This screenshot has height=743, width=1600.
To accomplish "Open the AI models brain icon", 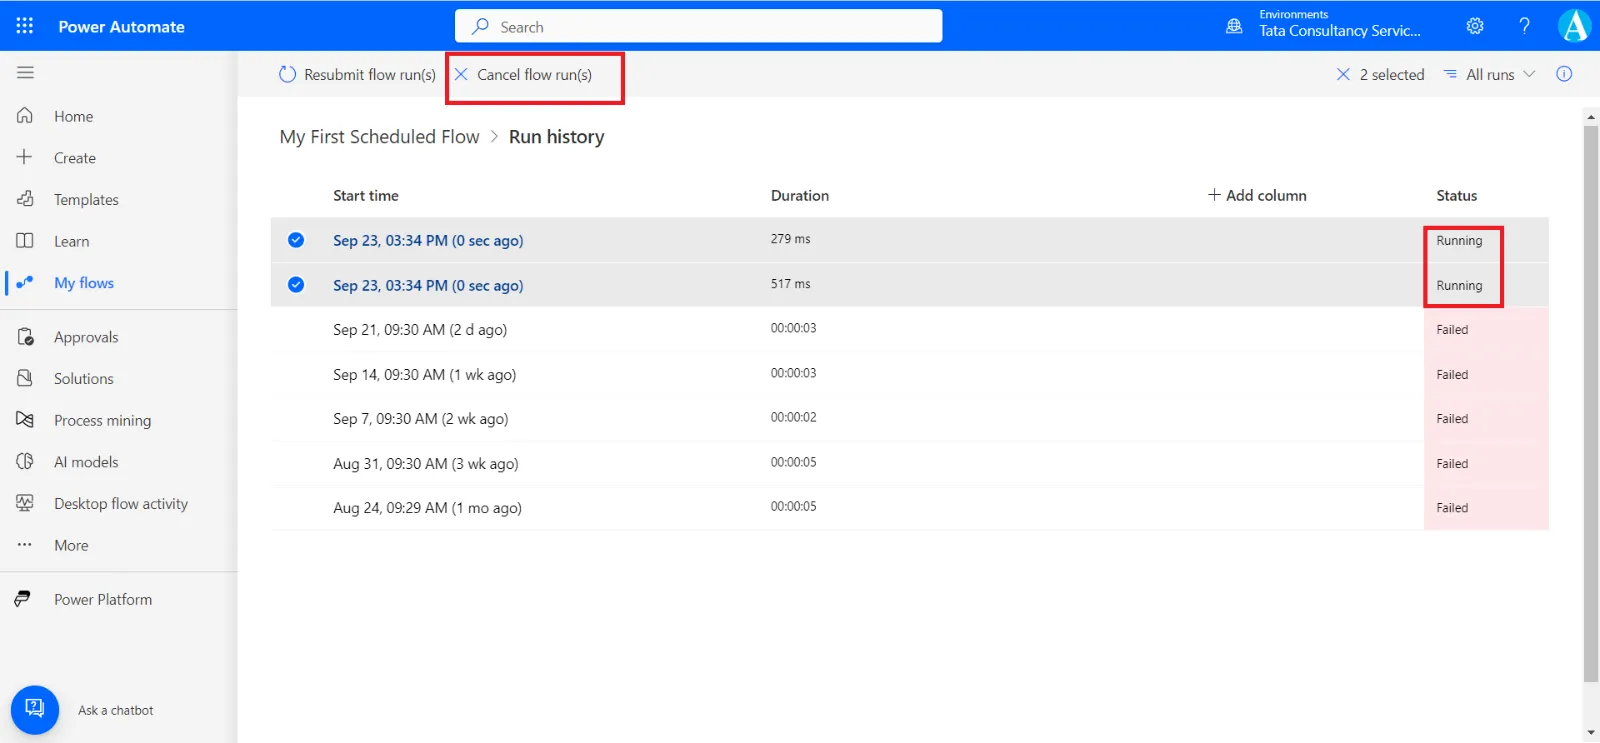I will pos(25,461).
